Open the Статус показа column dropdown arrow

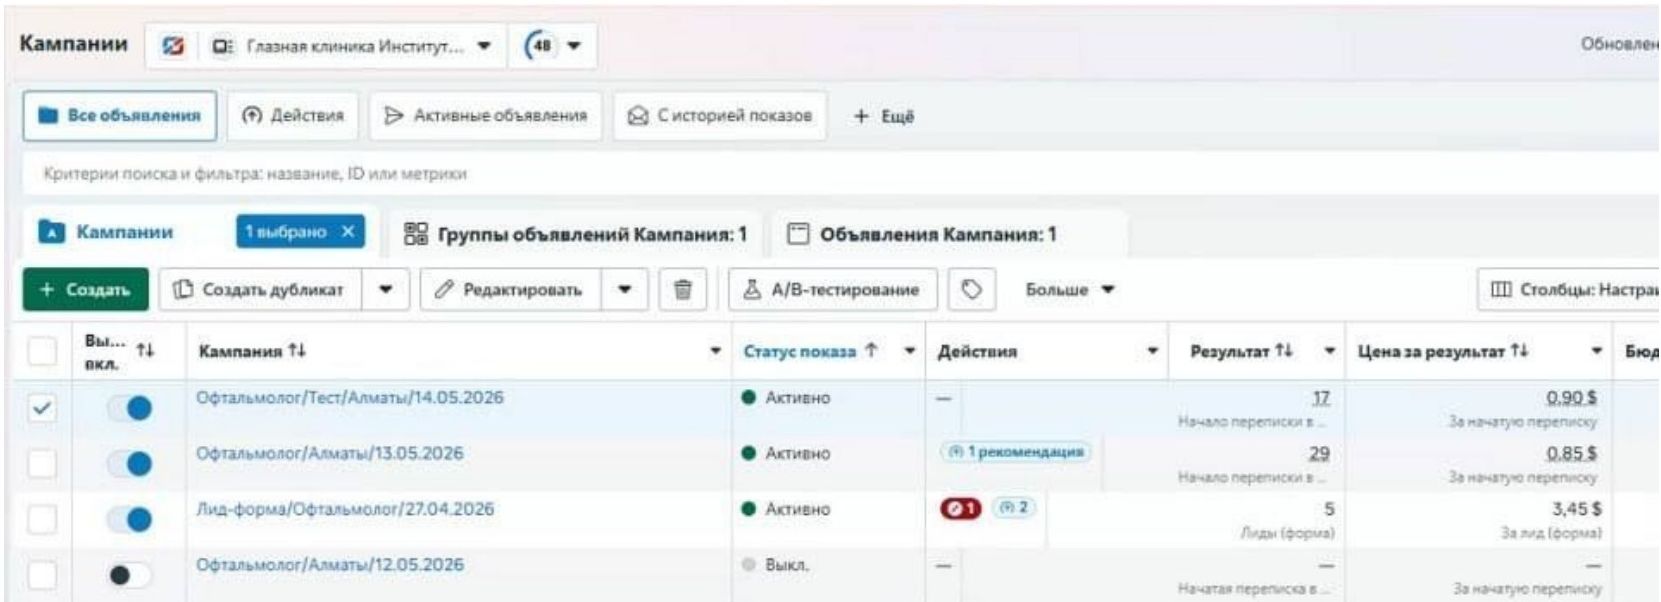click(x=910, y=351)
